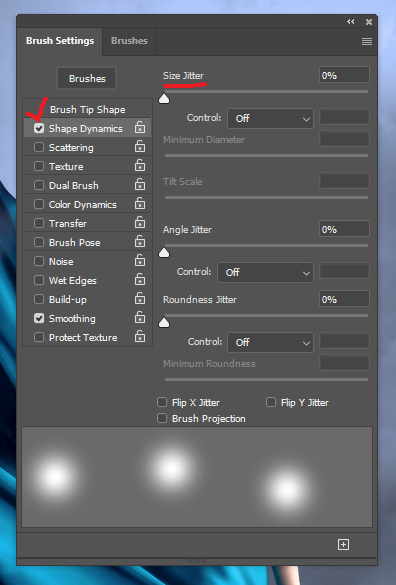Click the Roundness Jitter slider handle
396x585 pixels.
(164, 323)
